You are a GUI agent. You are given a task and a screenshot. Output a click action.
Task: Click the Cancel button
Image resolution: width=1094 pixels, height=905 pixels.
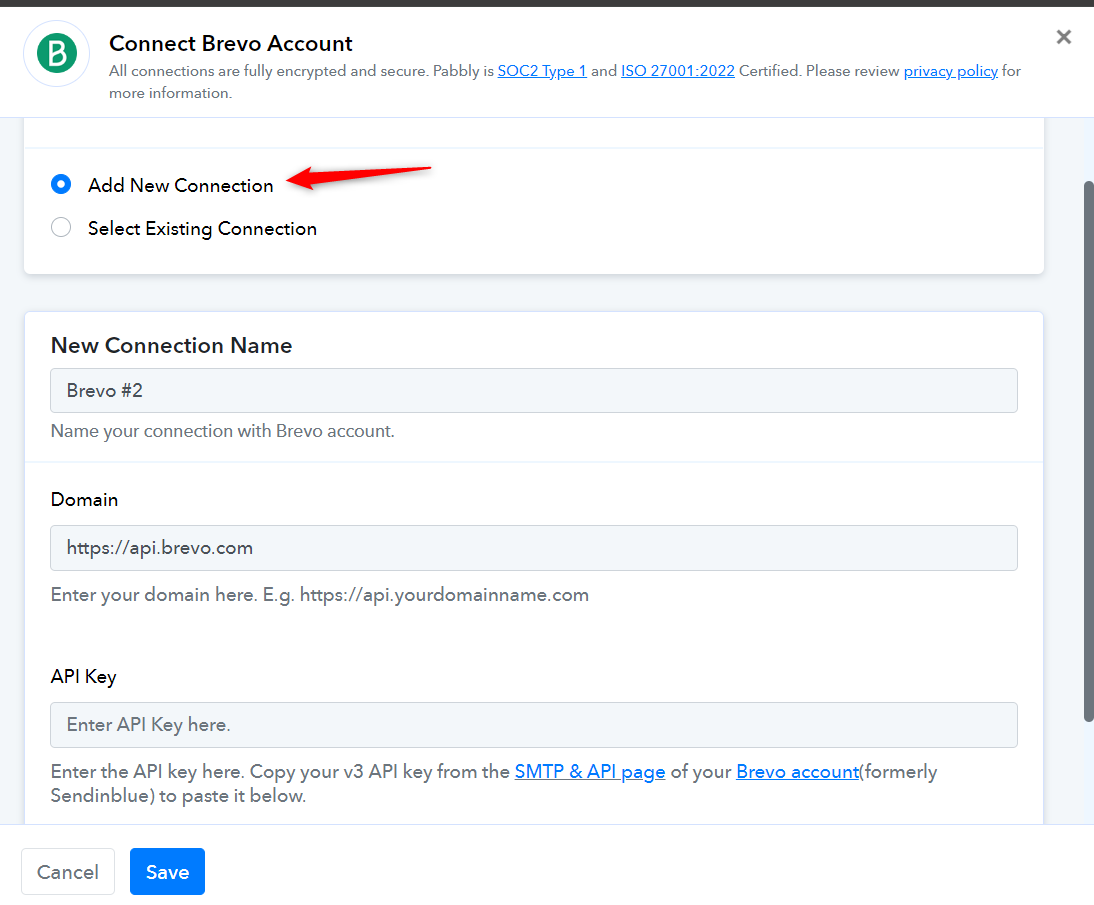pos(68,872)
